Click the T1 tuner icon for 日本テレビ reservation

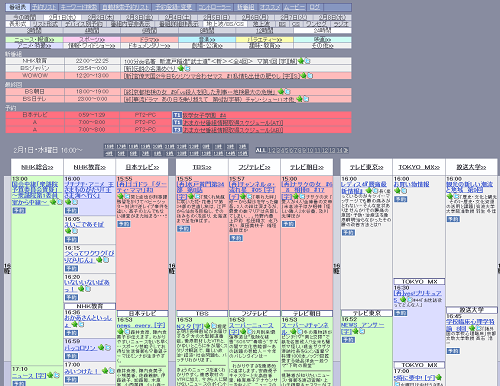(x=177, y=115)
